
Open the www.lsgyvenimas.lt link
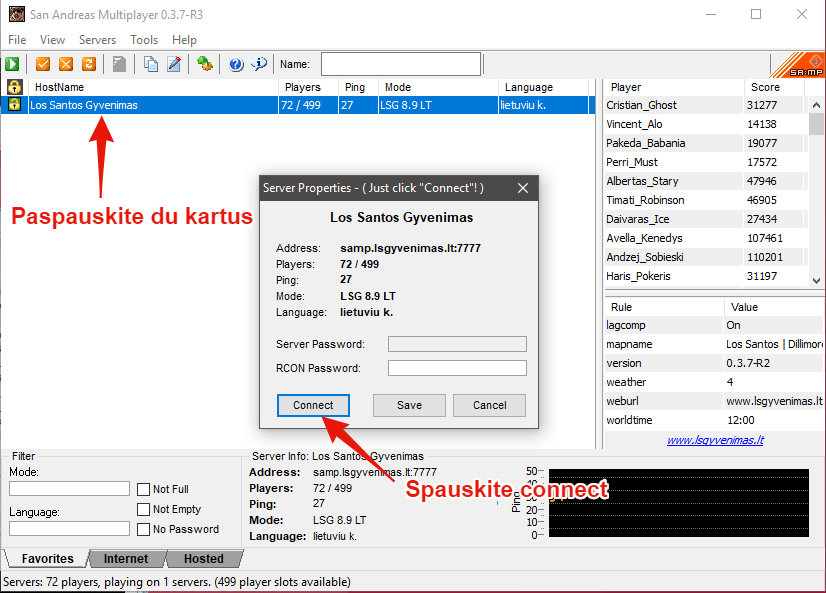[x=715, y=439]
